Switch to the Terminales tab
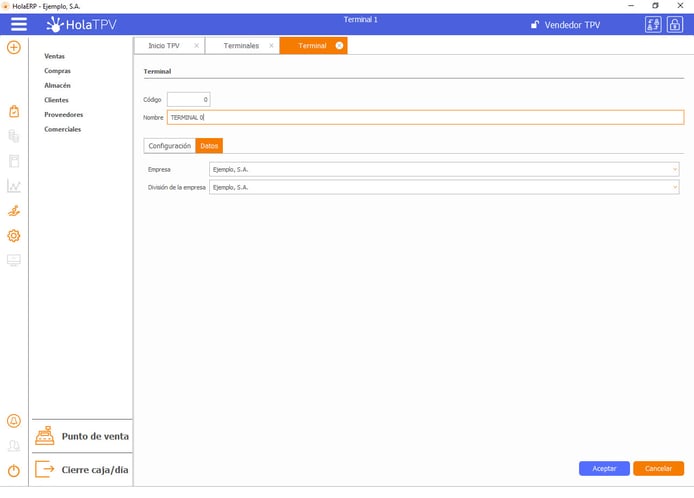Viewport: 694px width, 498px height. point(241,46)
